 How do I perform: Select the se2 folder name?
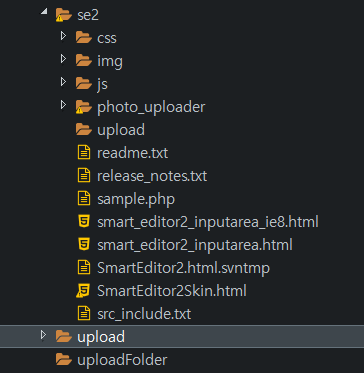pos(88,15)
